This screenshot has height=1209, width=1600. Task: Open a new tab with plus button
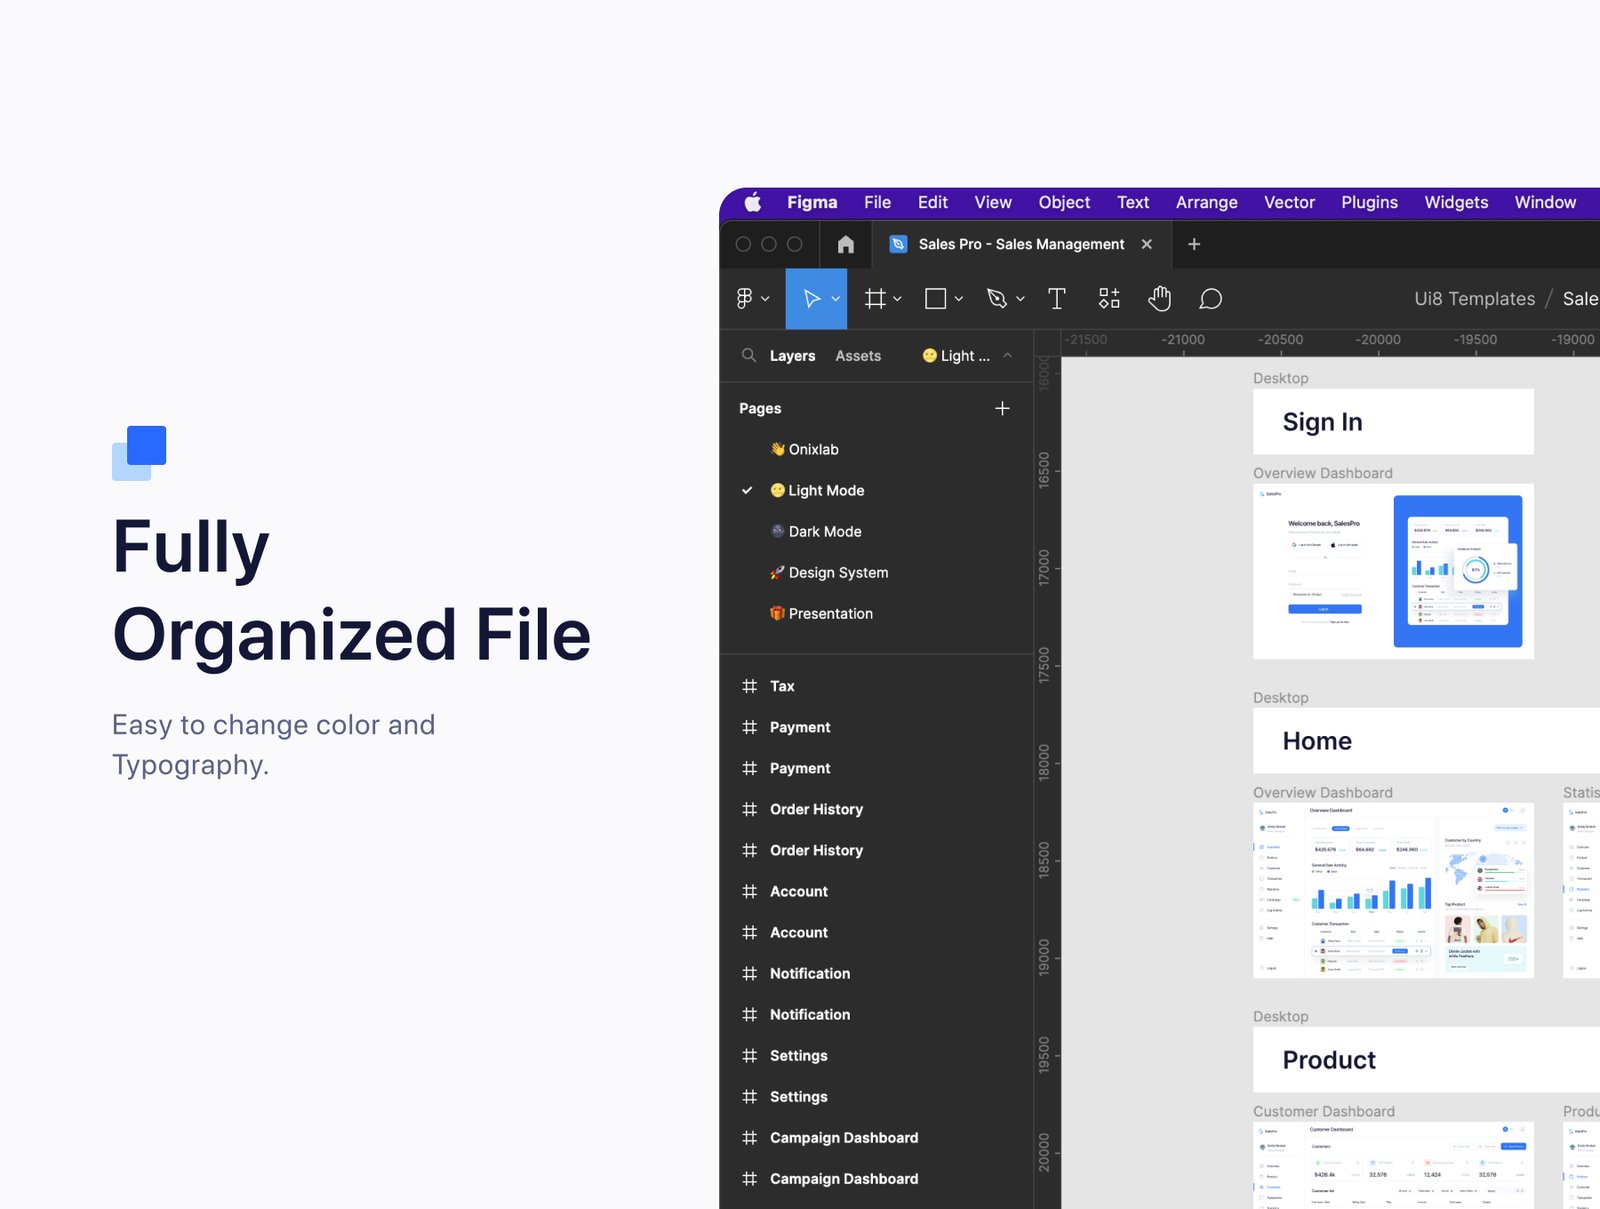pyautogui.click(x=1194, y=244)
